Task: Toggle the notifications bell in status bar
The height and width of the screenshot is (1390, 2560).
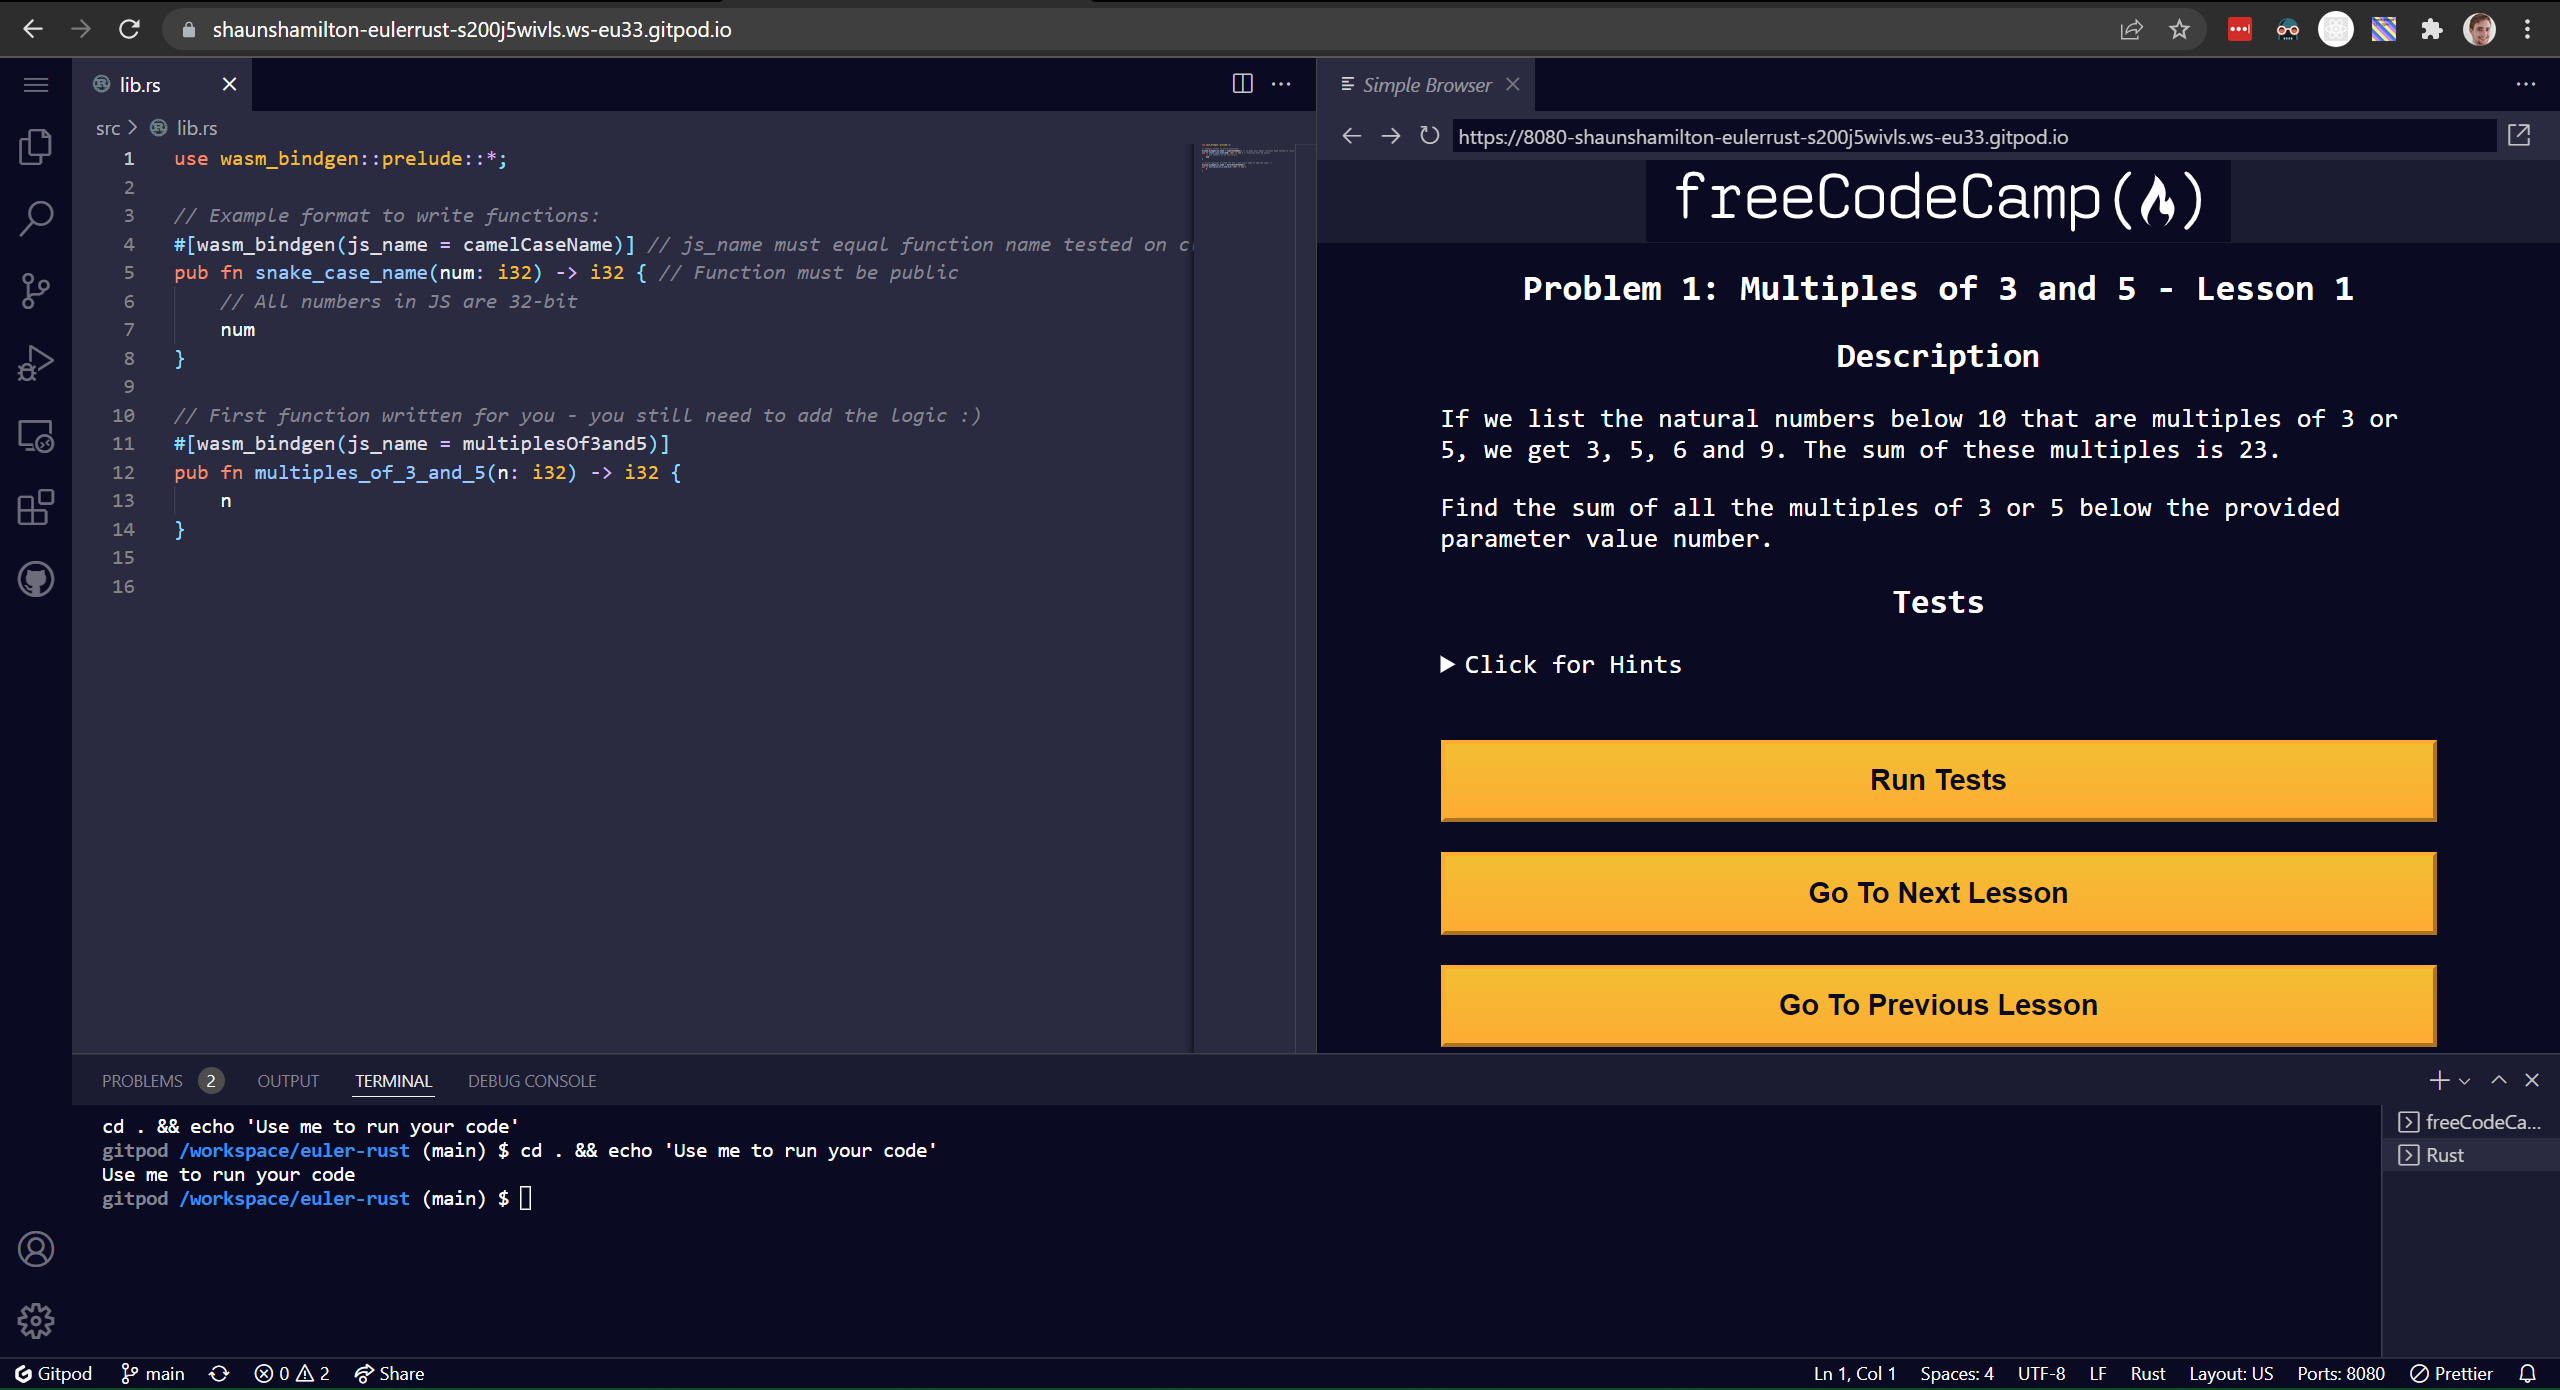Action: 2528,1373
